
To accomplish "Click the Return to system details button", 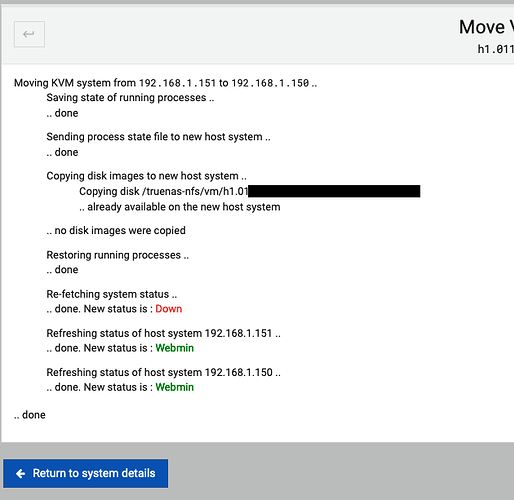I will point(86,473).
